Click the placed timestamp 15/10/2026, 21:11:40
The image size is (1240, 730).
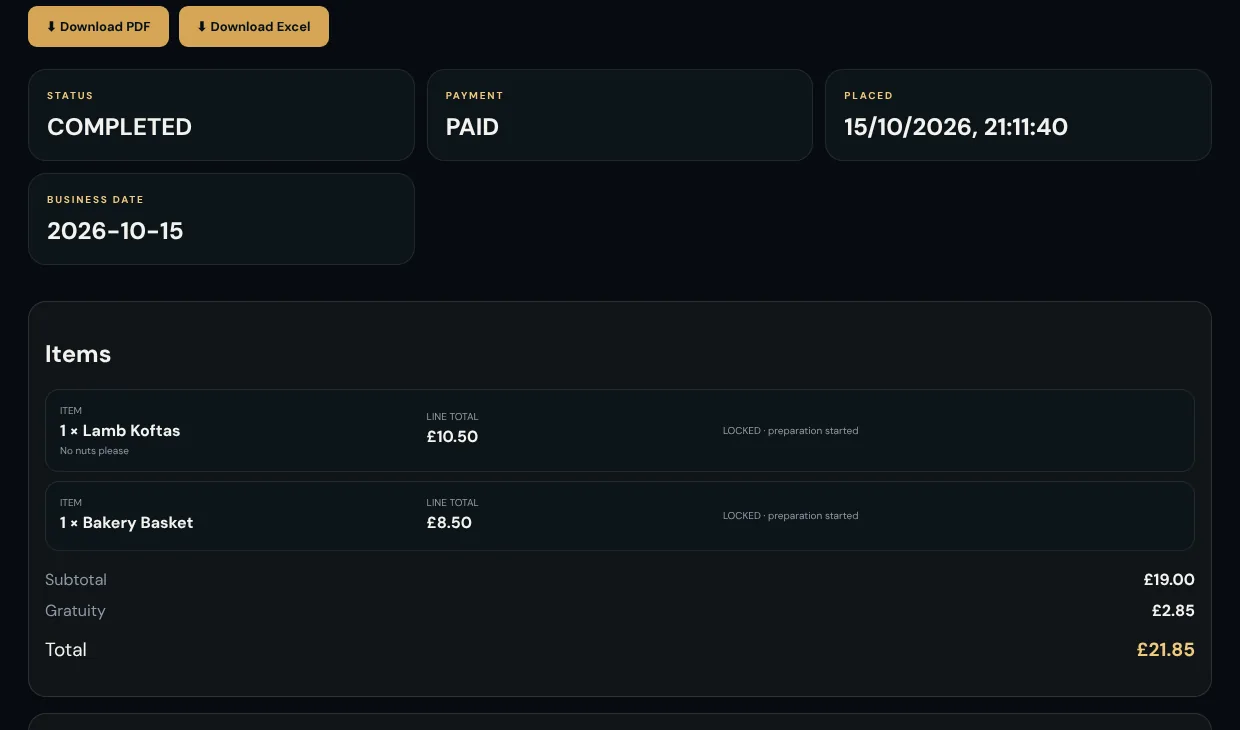coord(956,127)
